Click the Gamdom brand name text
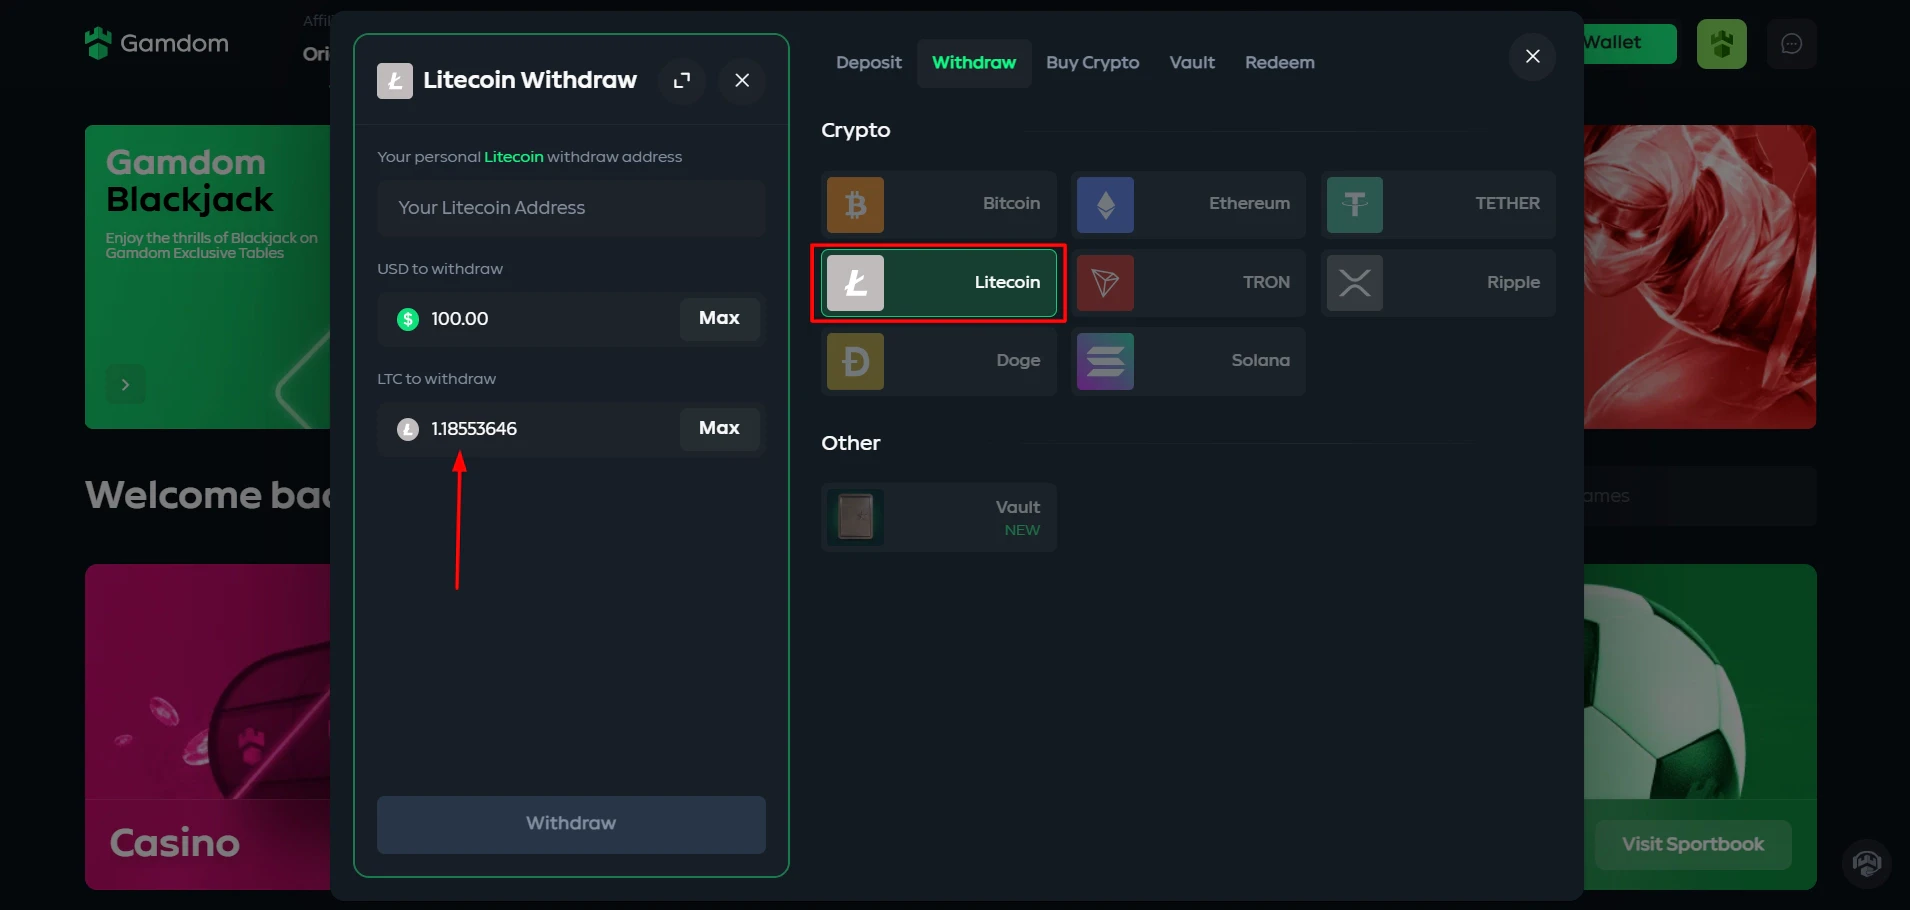1910x910 pixels. point(174,44)
